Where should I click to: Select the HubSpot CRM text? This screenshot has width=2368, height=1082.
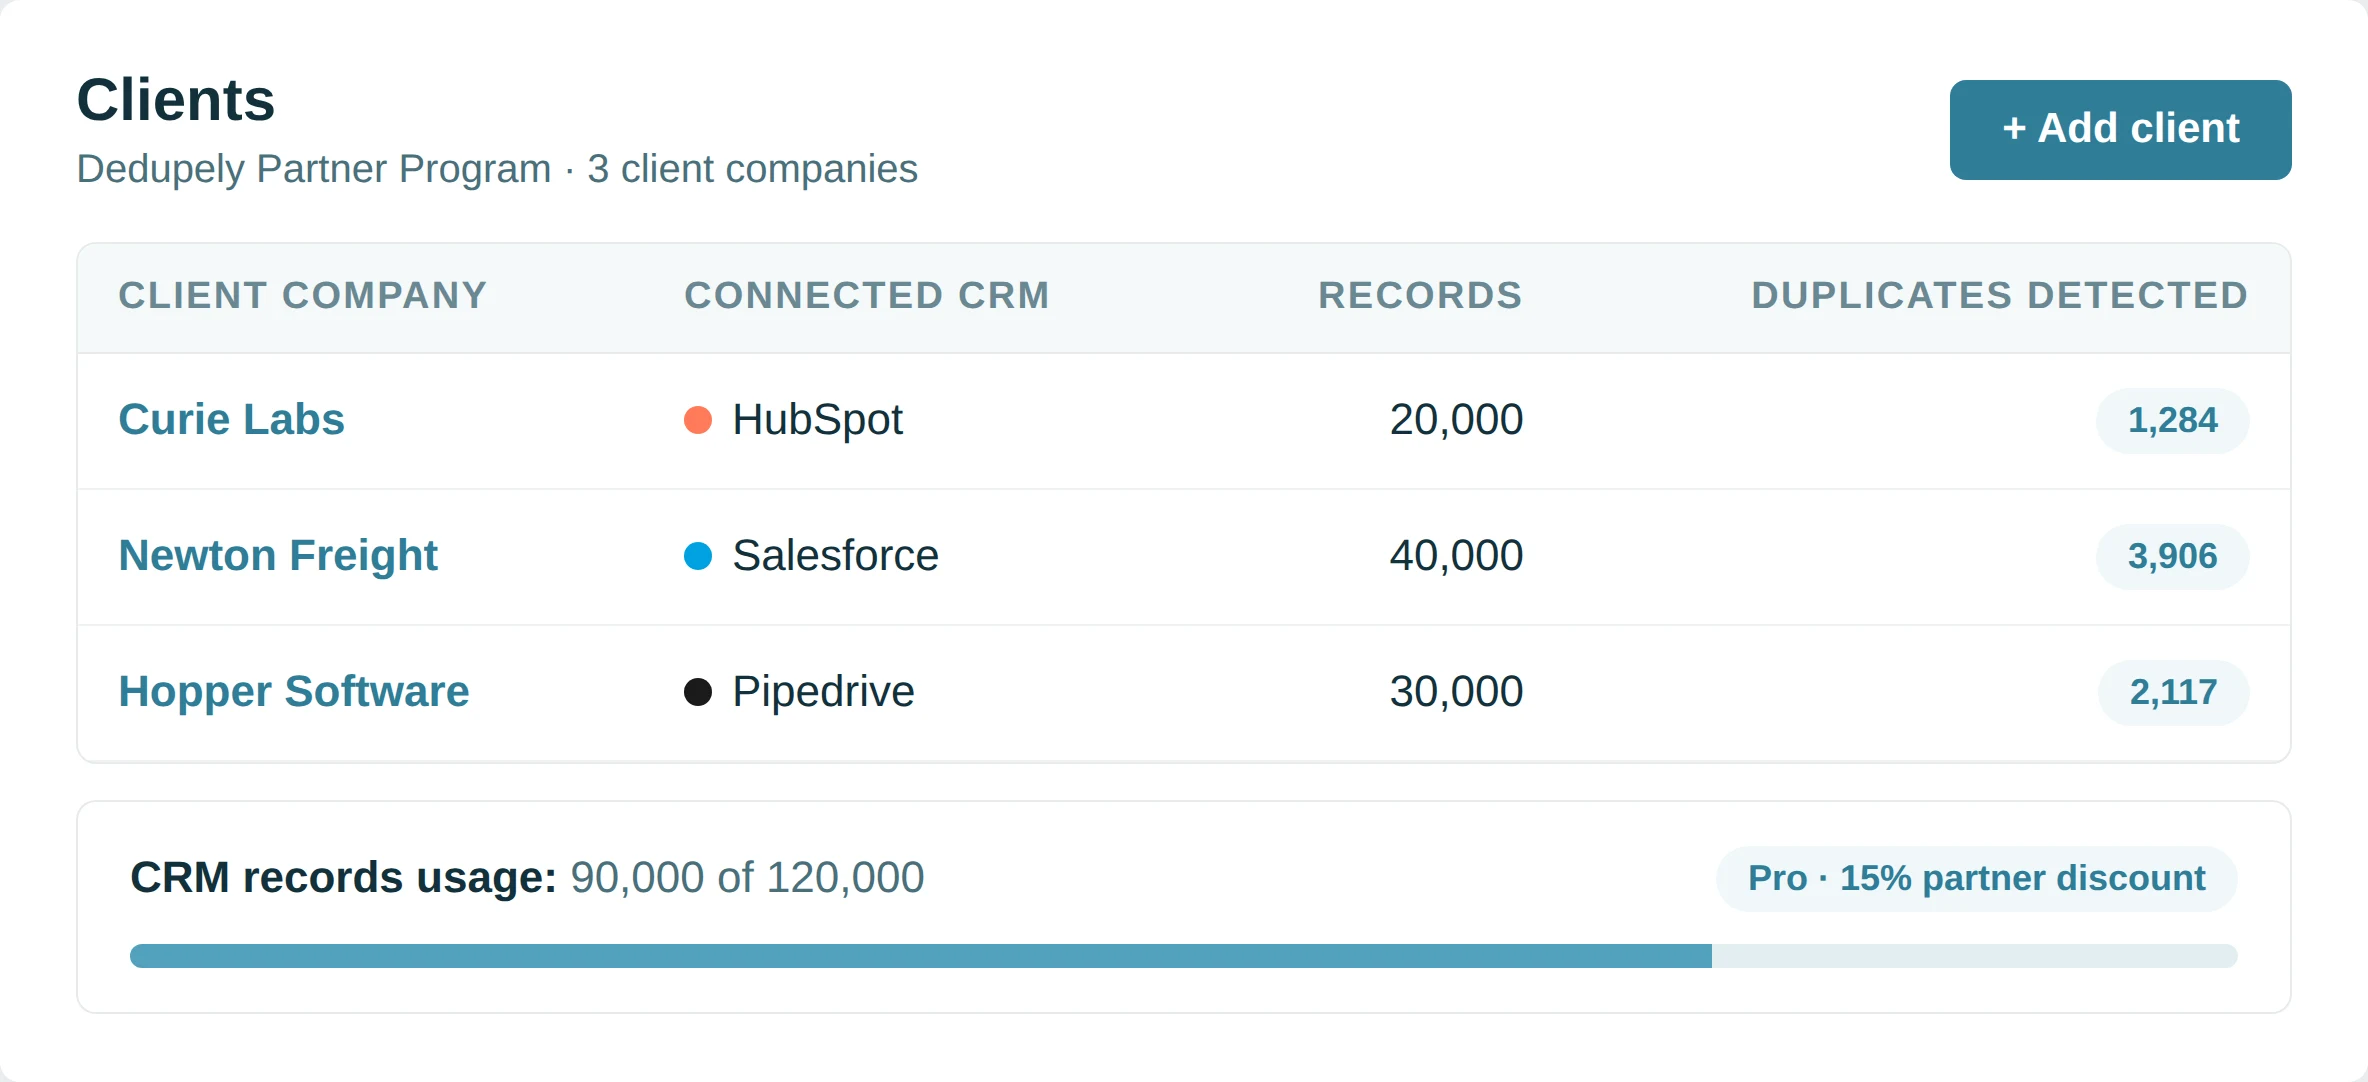click(x=817, y=420)
